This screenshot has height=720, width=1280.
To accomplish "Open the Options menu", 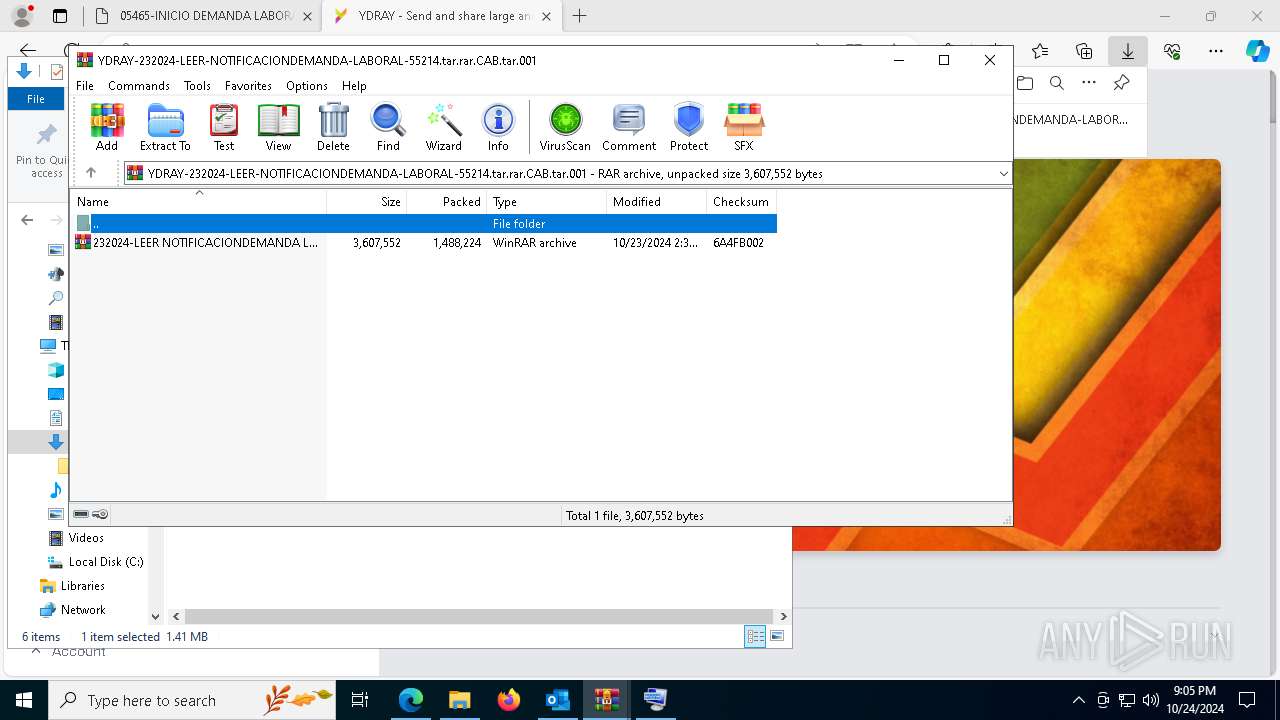I will pos(307,86).
